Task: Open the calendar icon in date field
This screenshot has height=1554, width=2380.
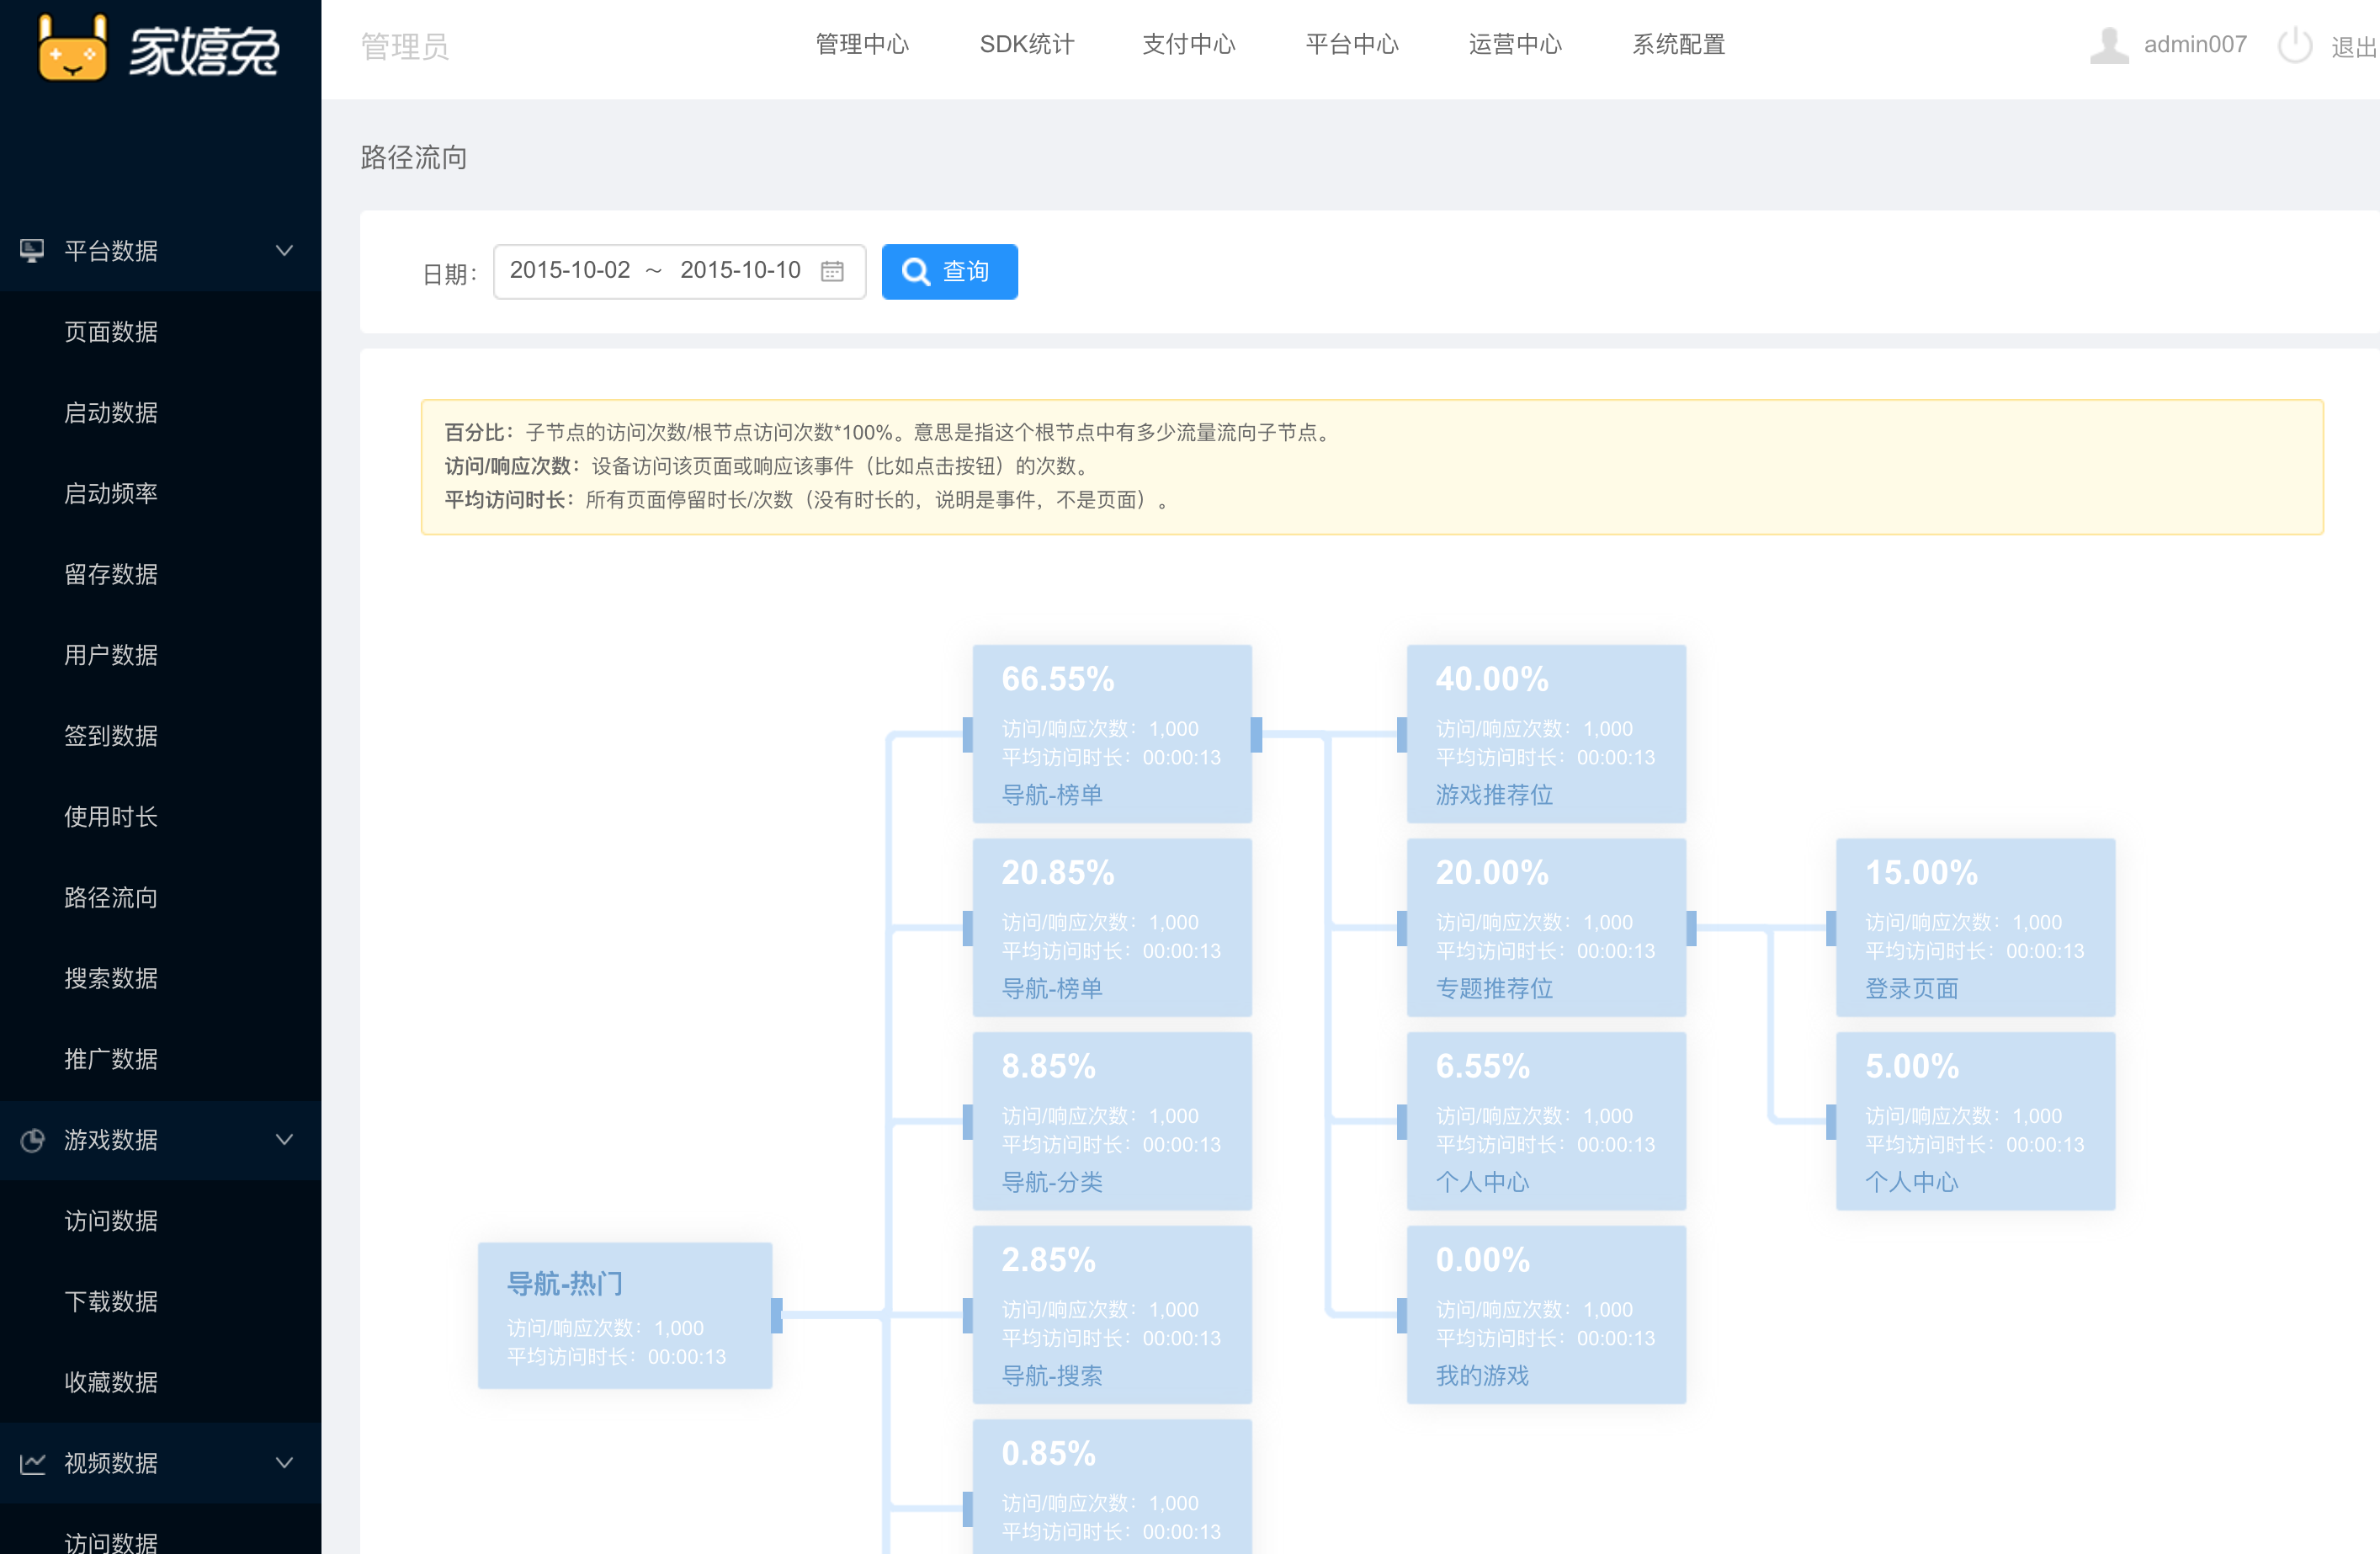Action: coord(832,271)
